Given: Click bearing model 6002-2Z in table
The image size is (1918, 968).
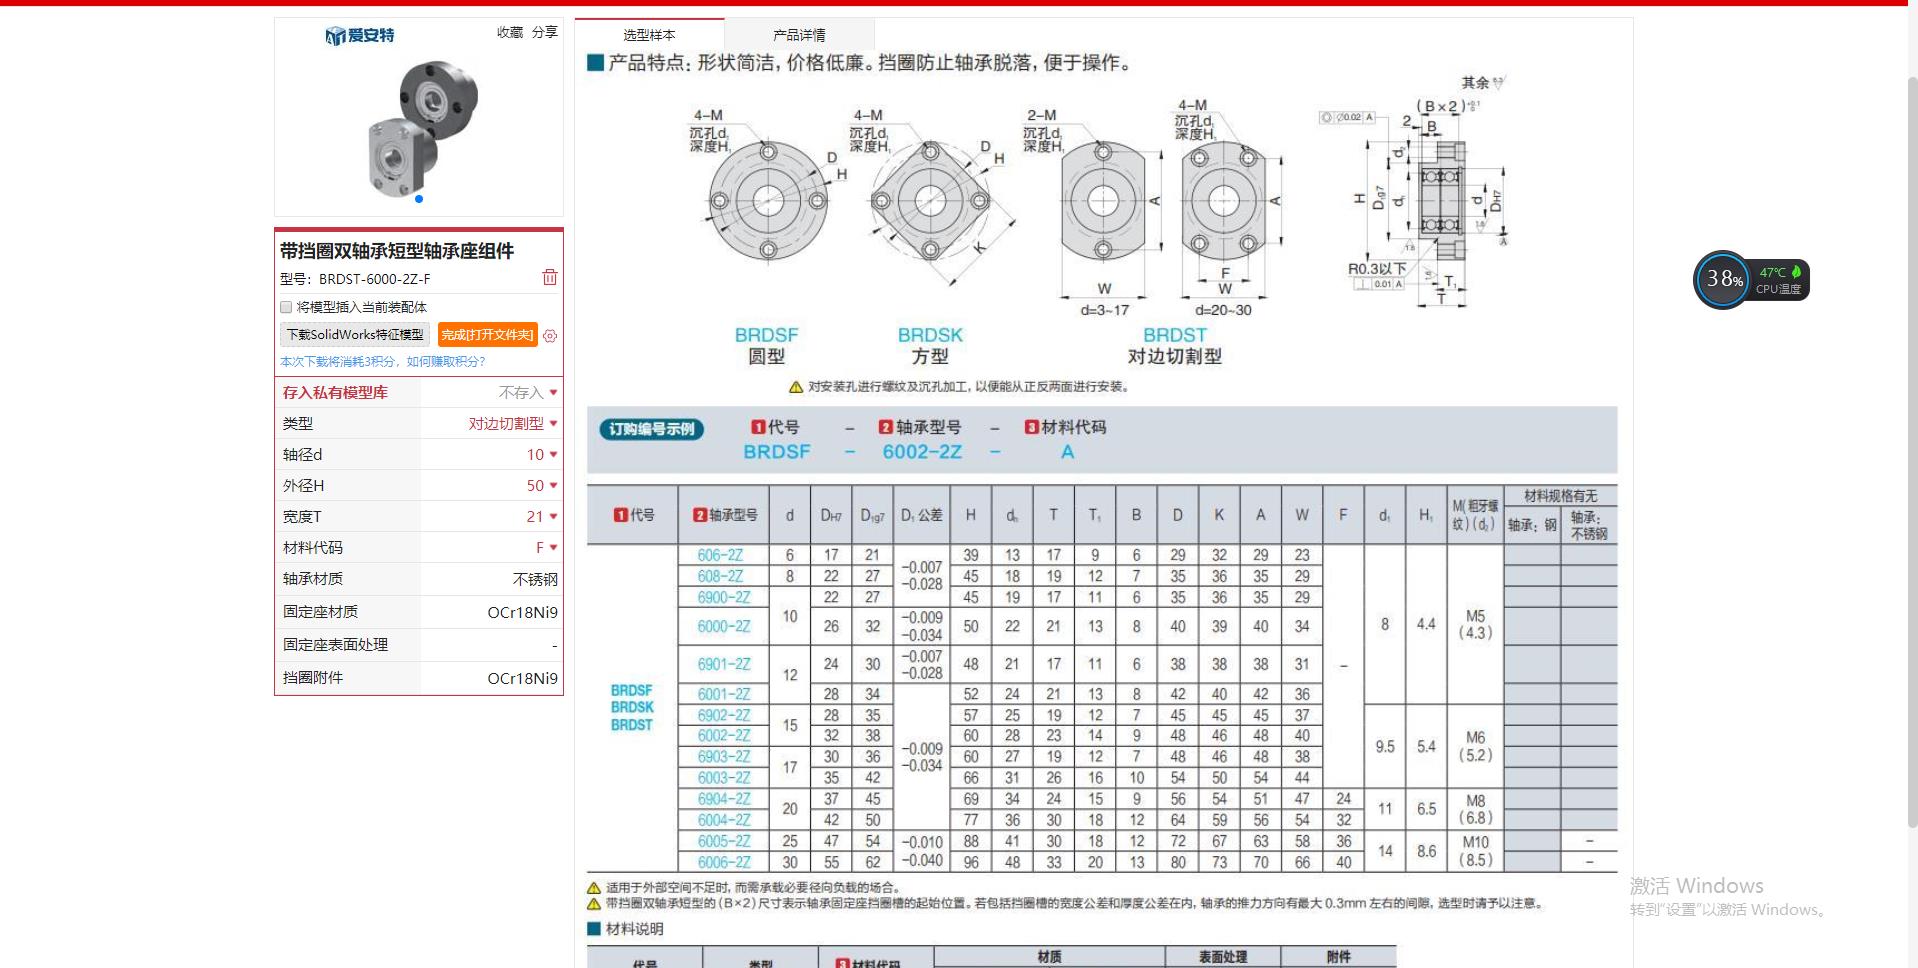Looking at the screenshot, I should (x=724, y=736).
